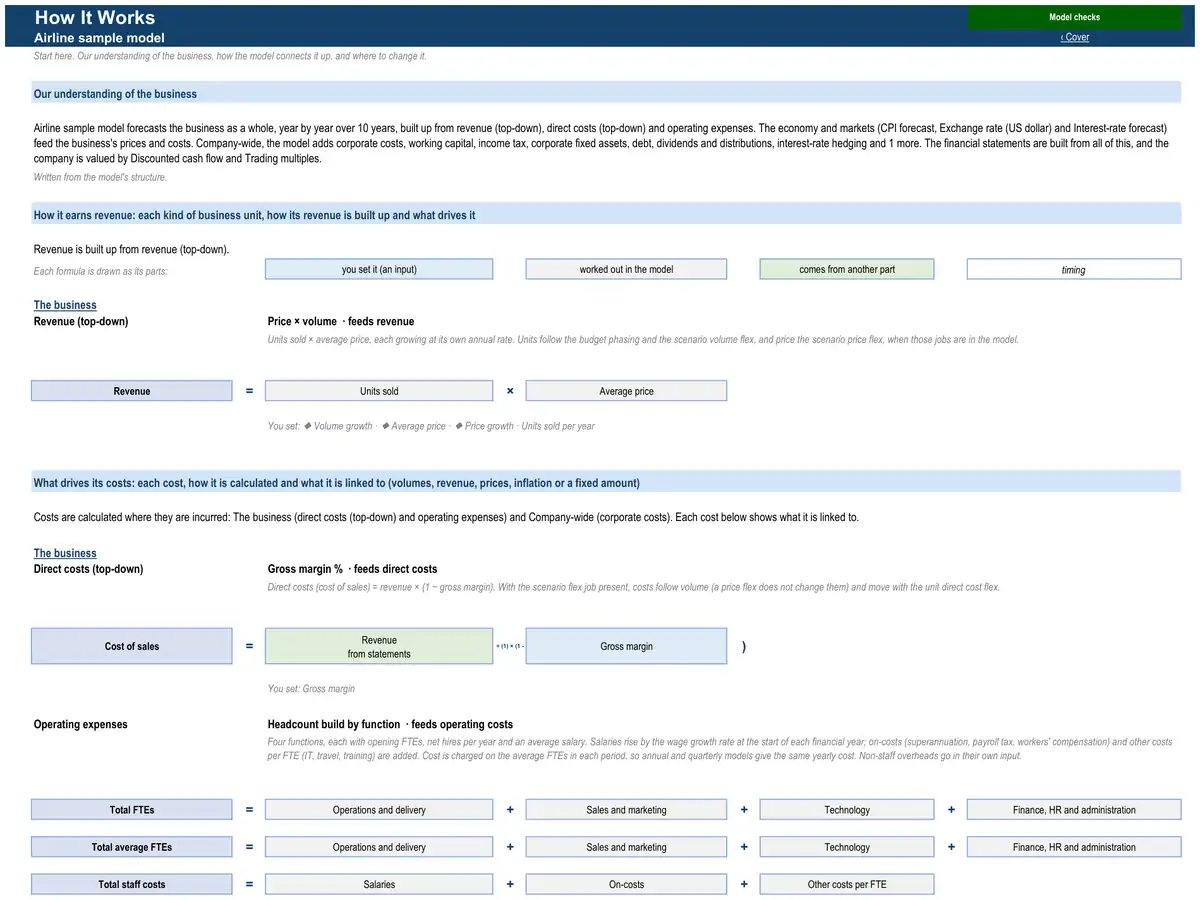Click the Salaries box
Screen dimensions: 1200x900
[379, 884]
